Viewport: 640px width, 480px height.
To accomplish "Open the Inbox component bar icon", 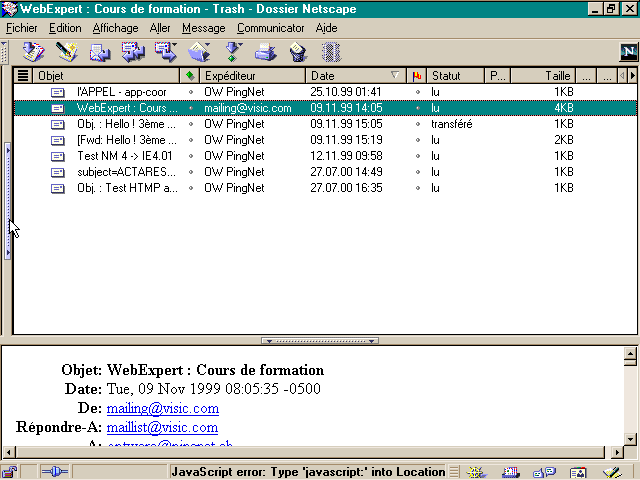I will [510, 472].
